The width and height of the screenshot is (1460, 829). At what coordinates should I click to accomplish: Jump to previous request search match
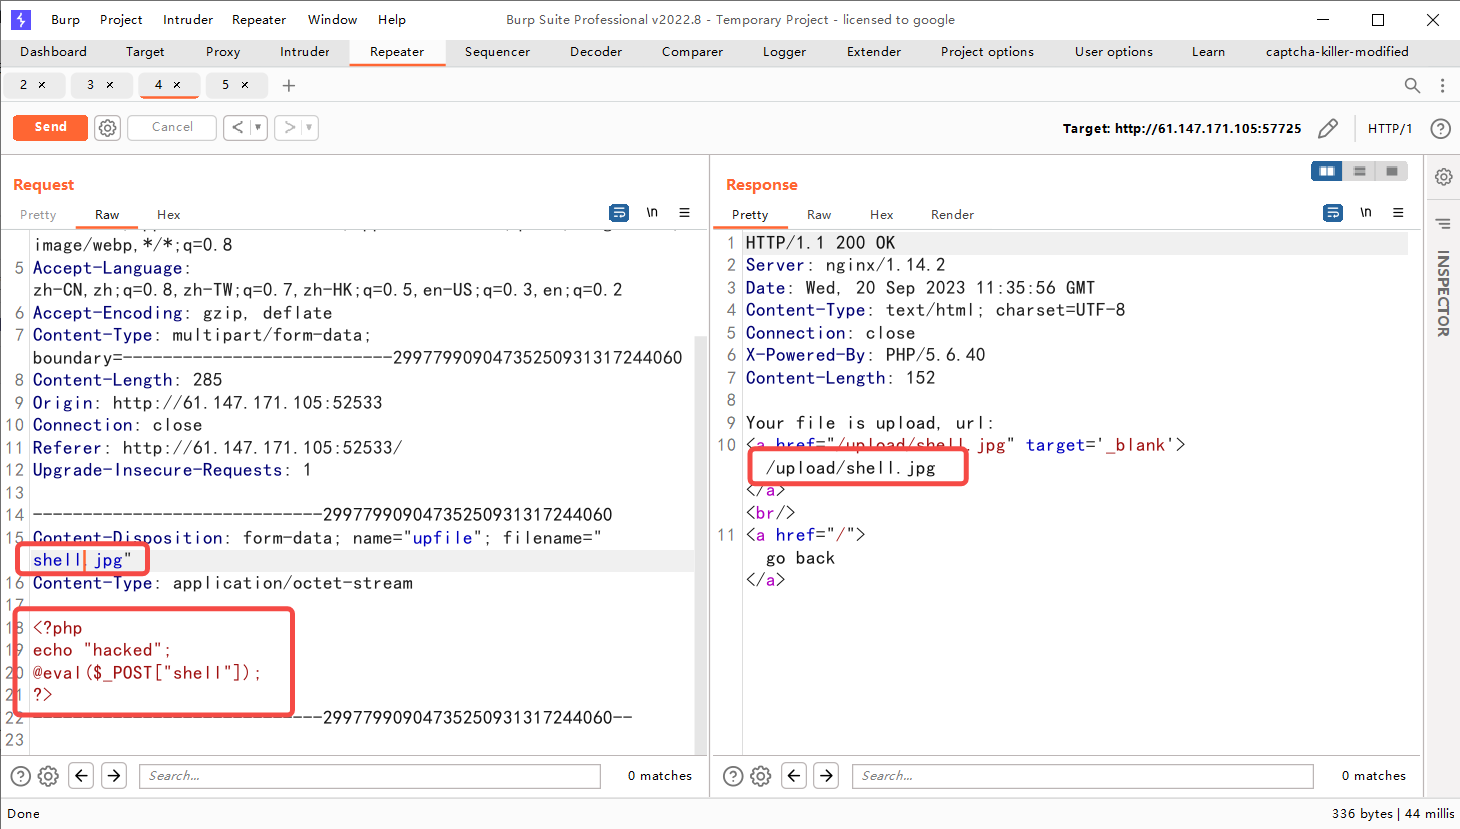coord(82,775)
